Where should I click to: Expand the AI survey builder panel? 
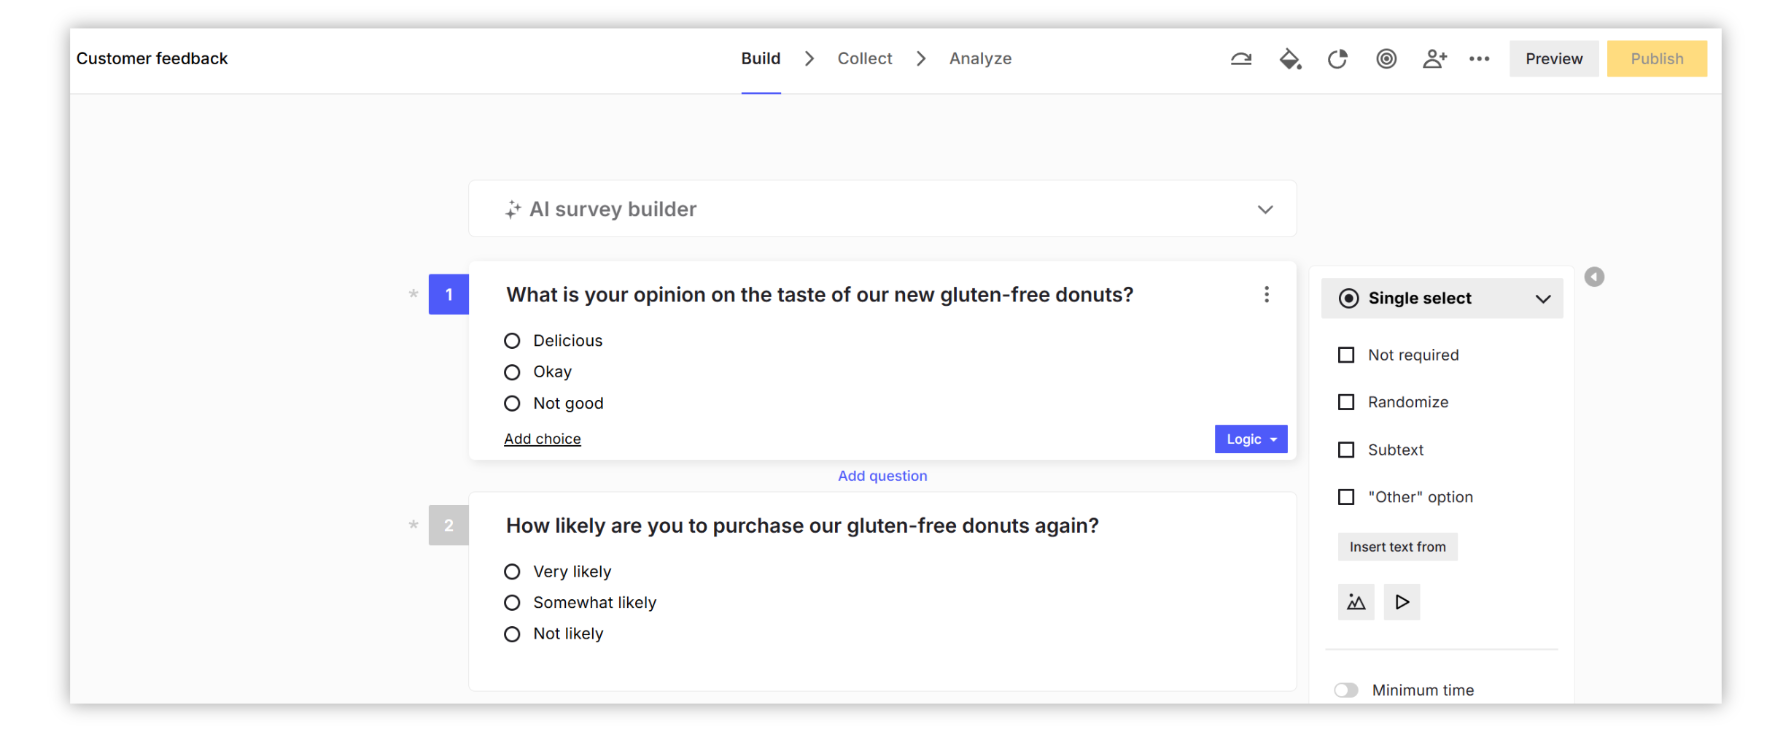1265,209
